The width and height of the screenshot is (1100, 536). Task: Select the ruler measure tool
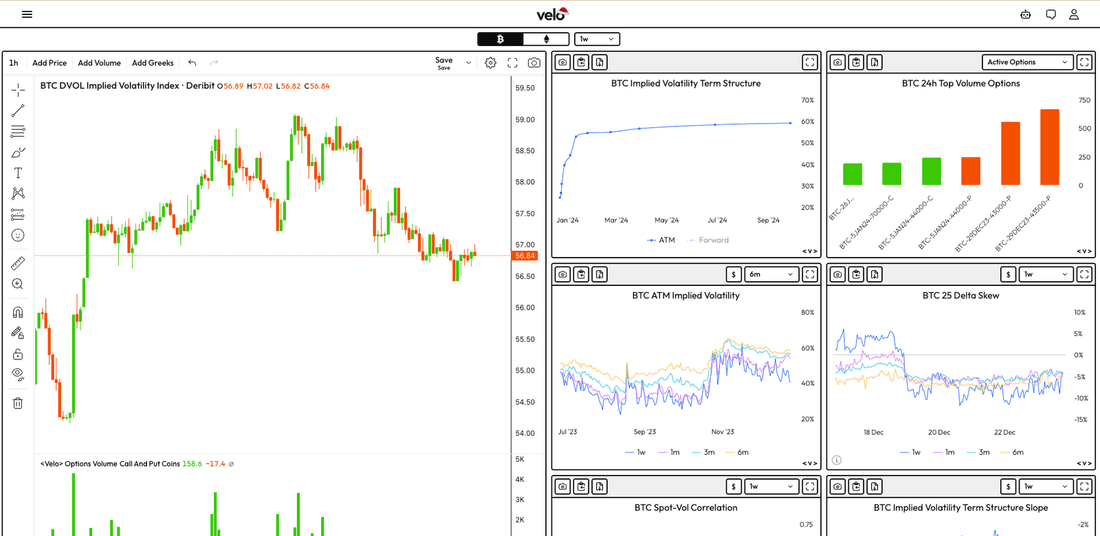pos(18,264)
